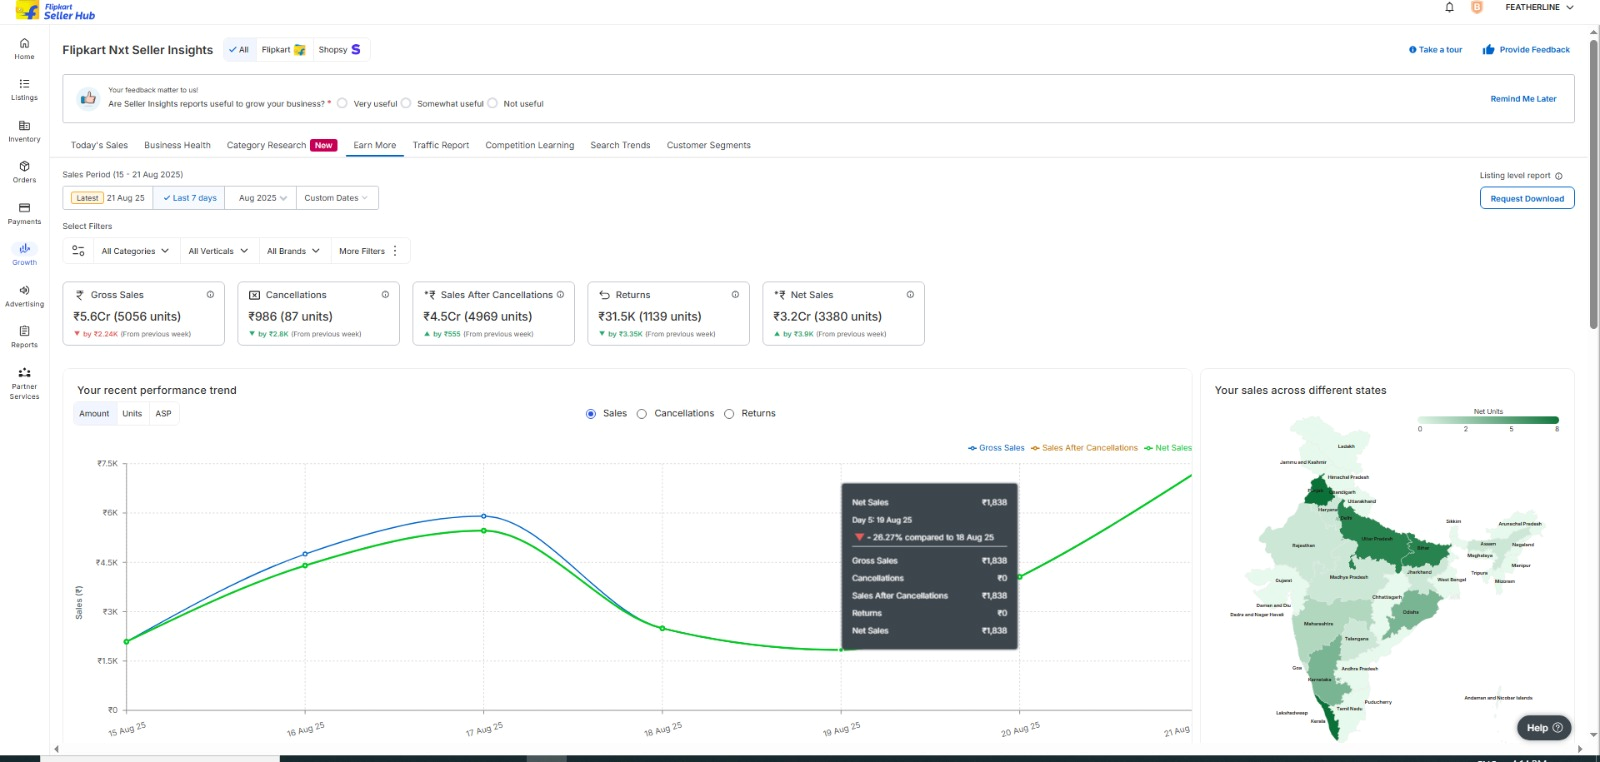The width and height of the screenshot is (1600, 762).
Task: Switch to Business Health tab
Action: coord(177,145)
